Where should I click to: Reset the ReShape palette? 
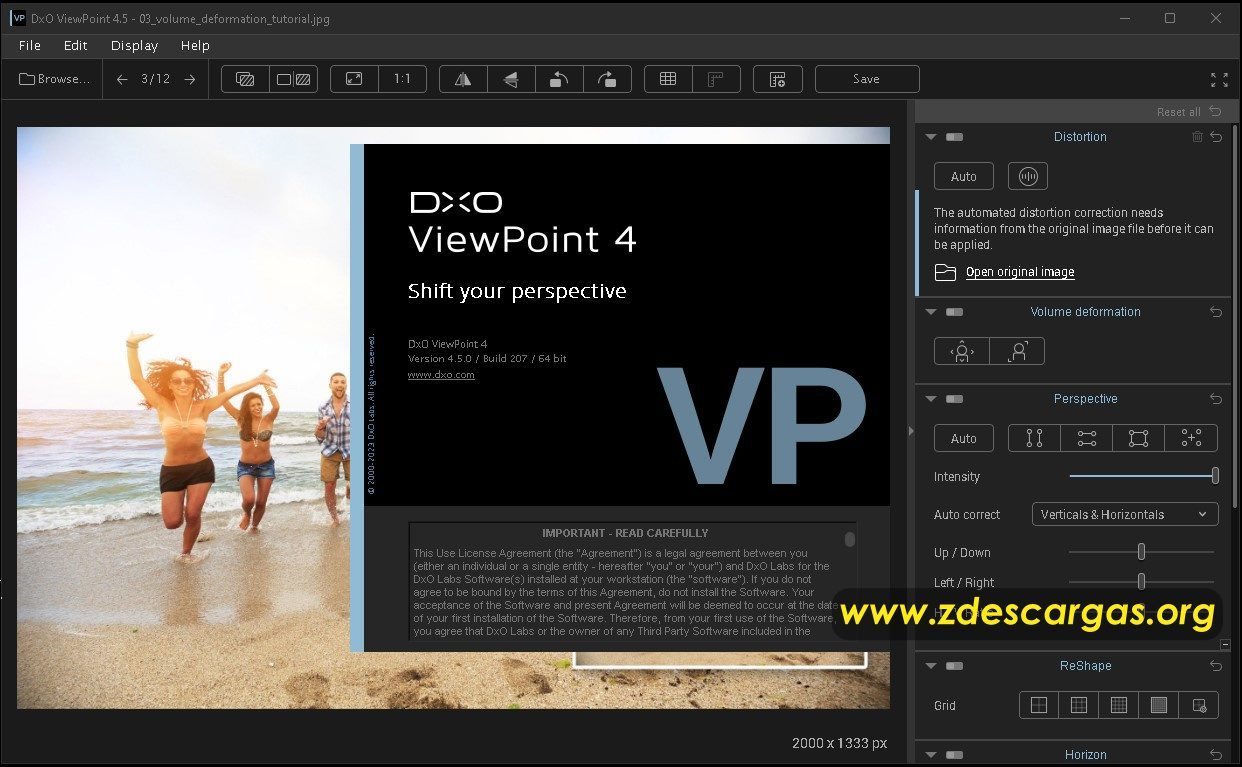(x=1216, y=666)
